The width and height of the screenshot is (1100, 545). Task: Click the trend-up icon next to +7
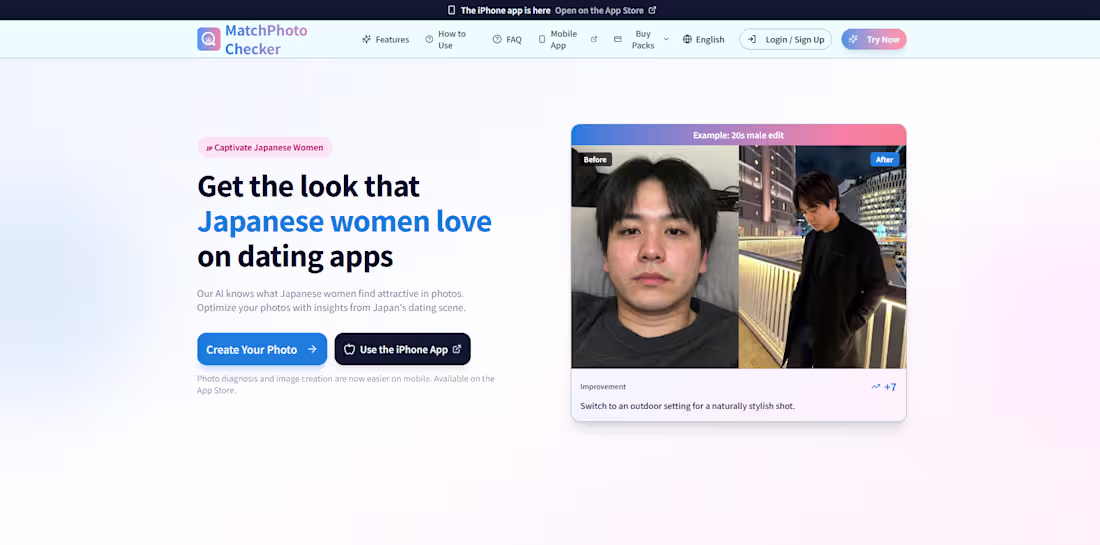pyautogui.click(x=876, y=386)
